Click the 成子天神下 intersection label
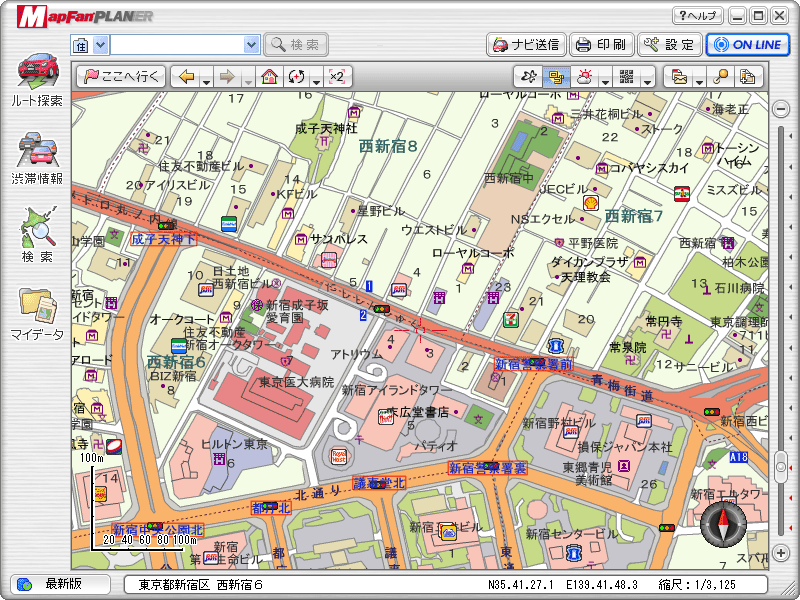 click(163, 239)
